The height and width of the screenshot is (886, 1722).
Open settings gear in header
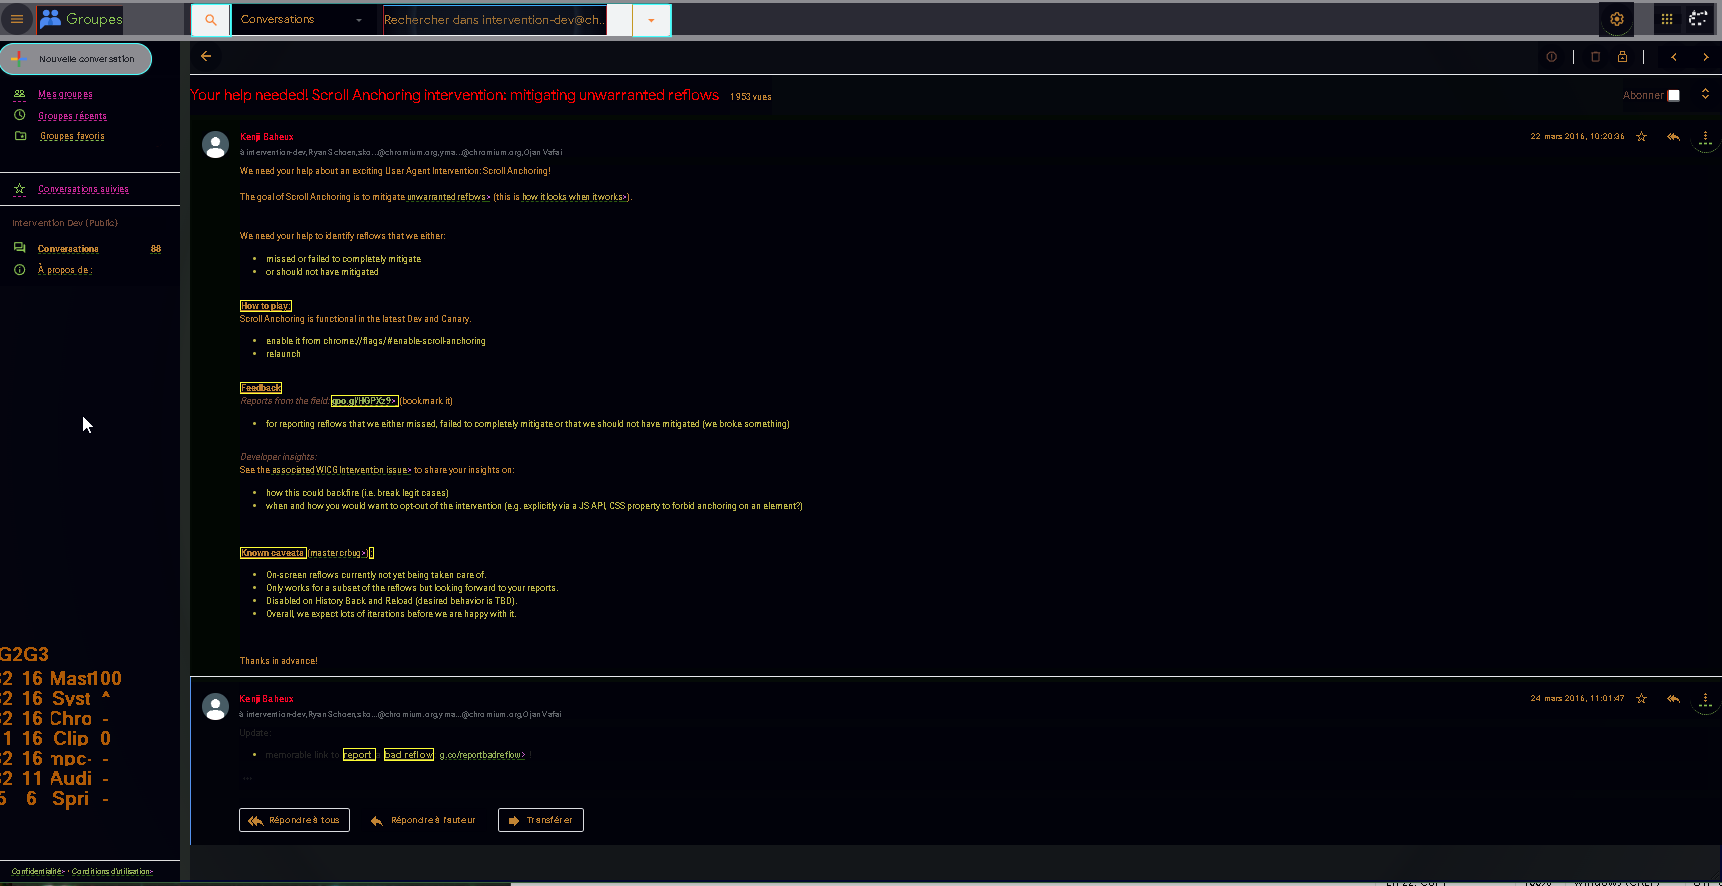pyautogui.click(x=1616, y=19)
